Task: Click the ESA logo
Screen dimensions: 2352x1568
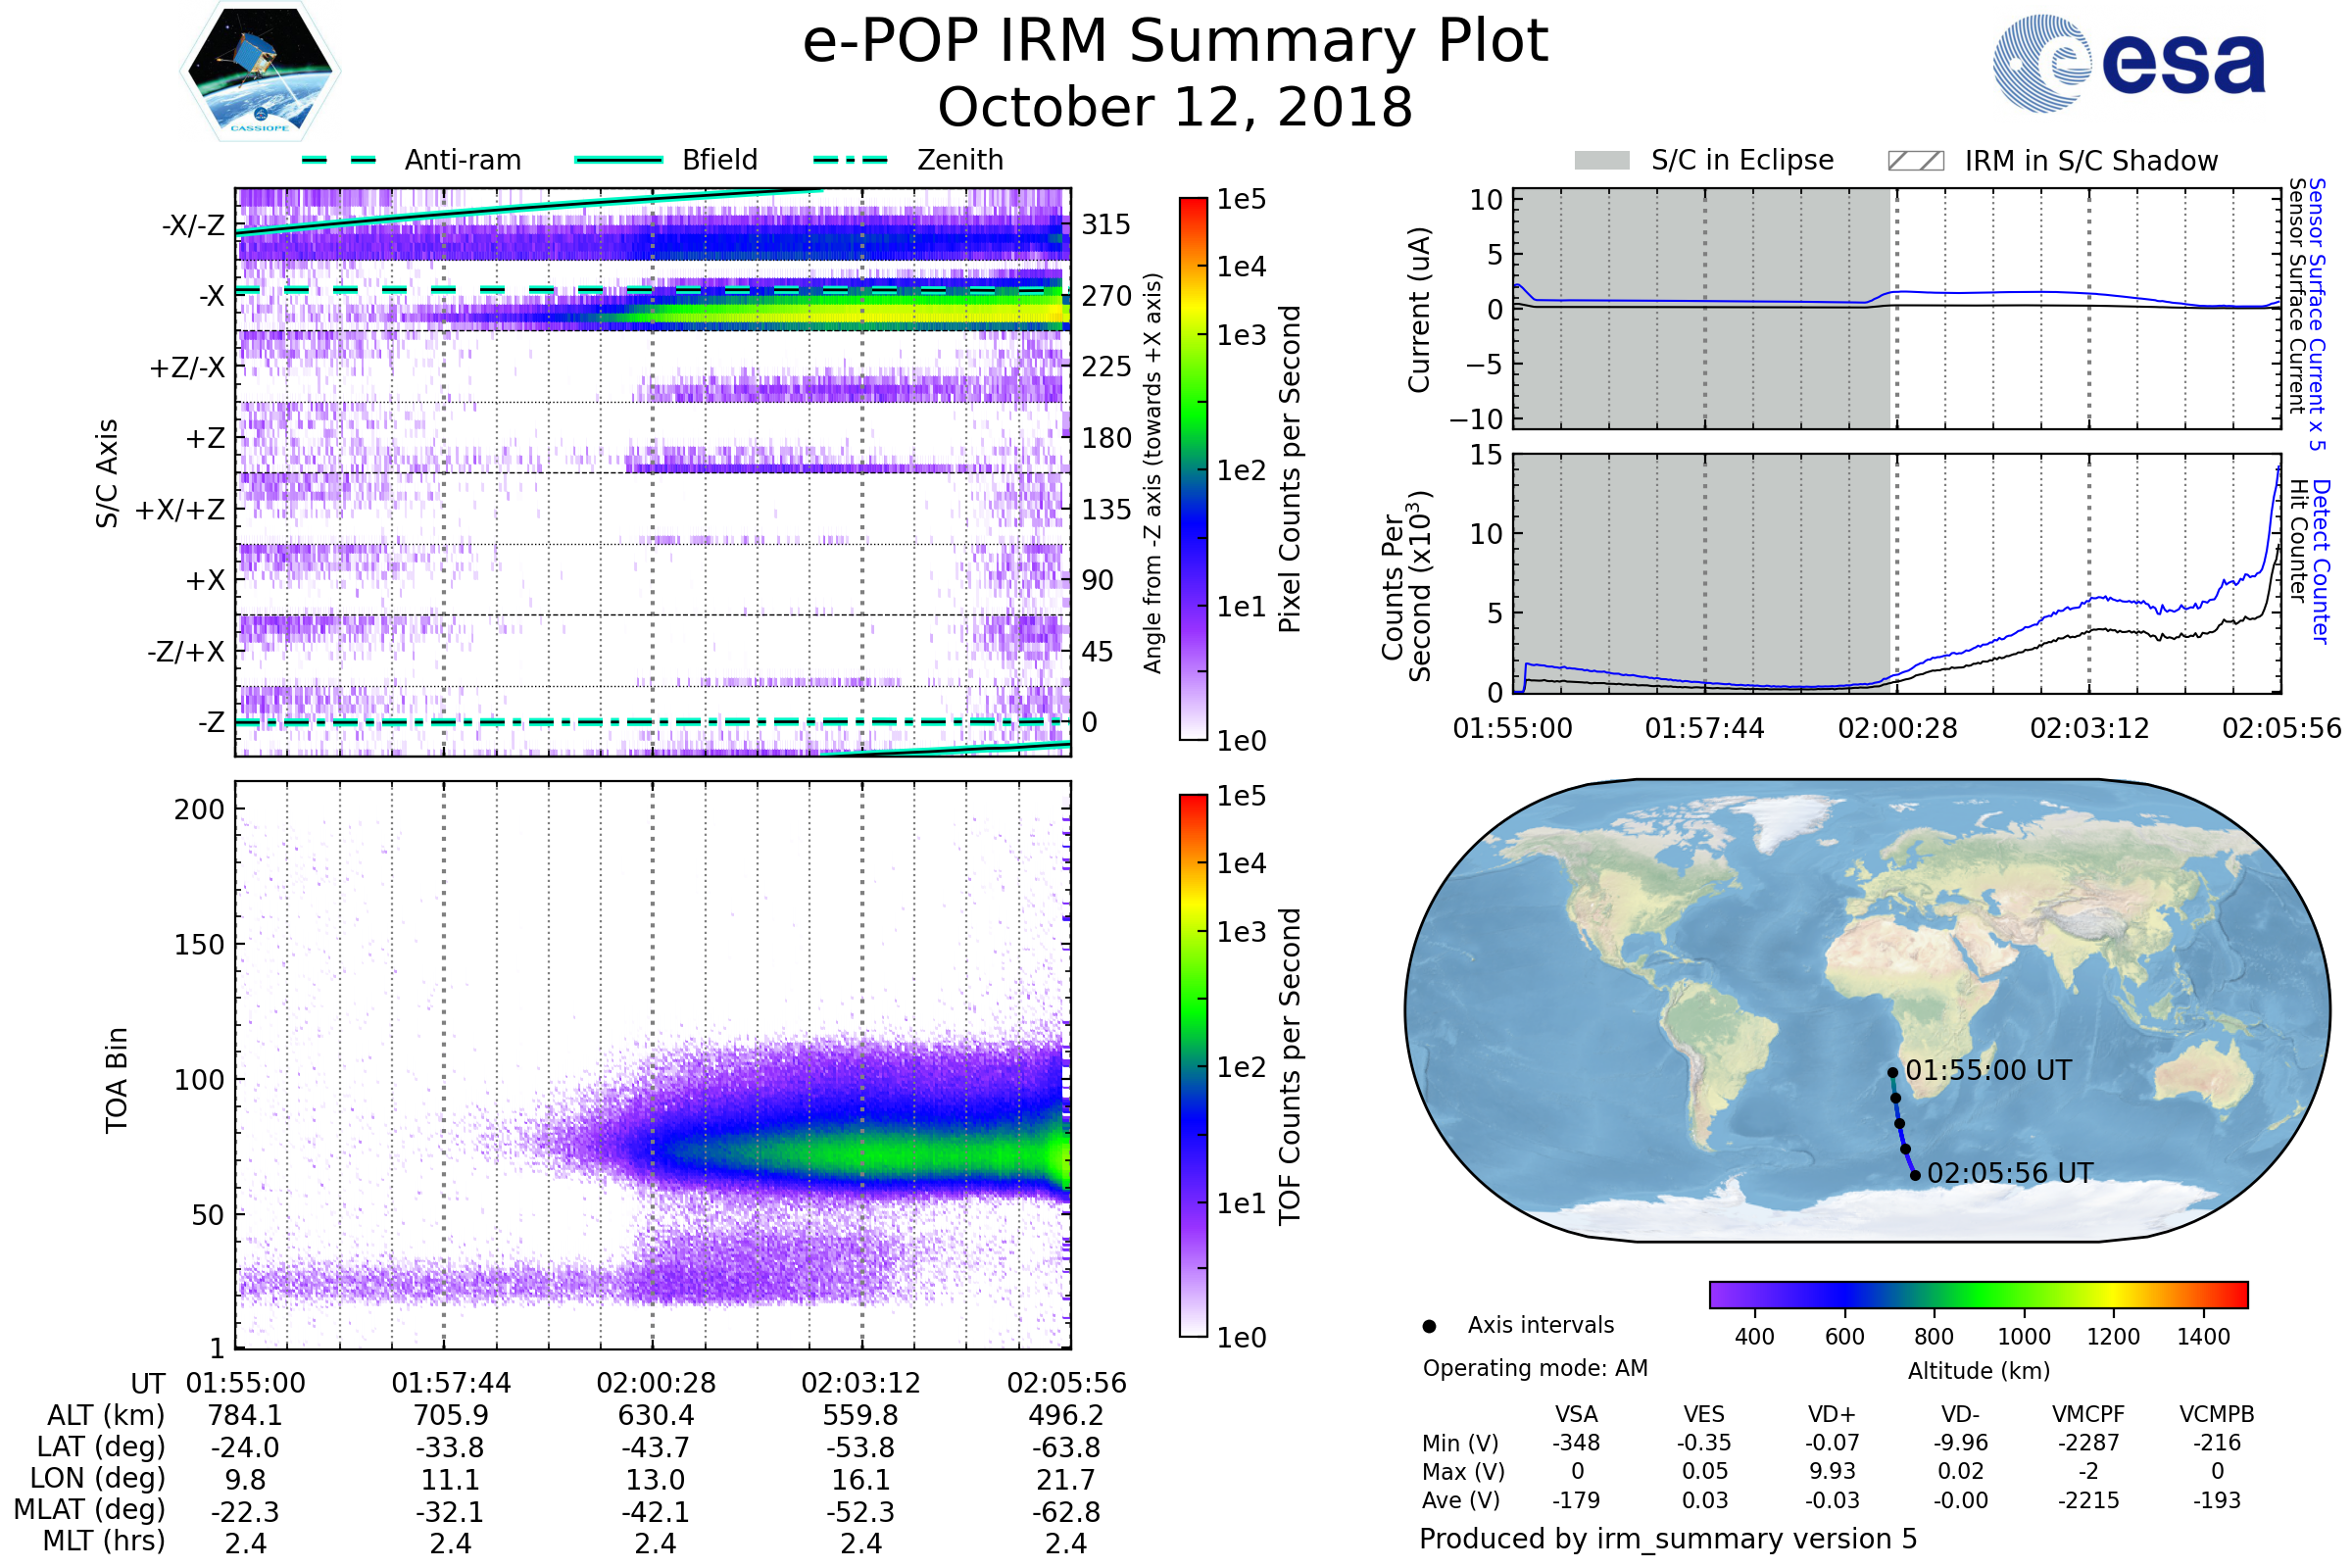Action: coord(2128,63)
